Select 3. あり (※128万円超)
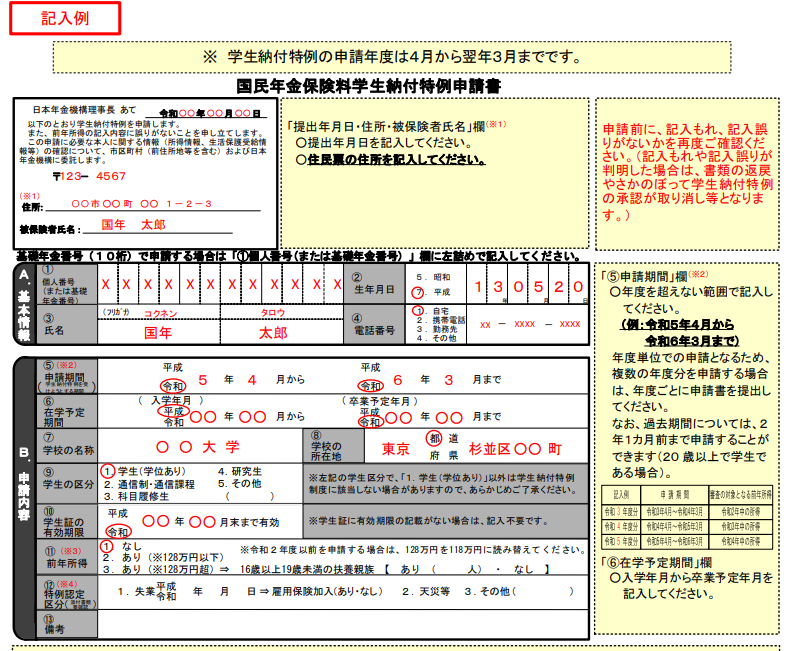This screenshot has width=787, height=651. click(158, 569)
